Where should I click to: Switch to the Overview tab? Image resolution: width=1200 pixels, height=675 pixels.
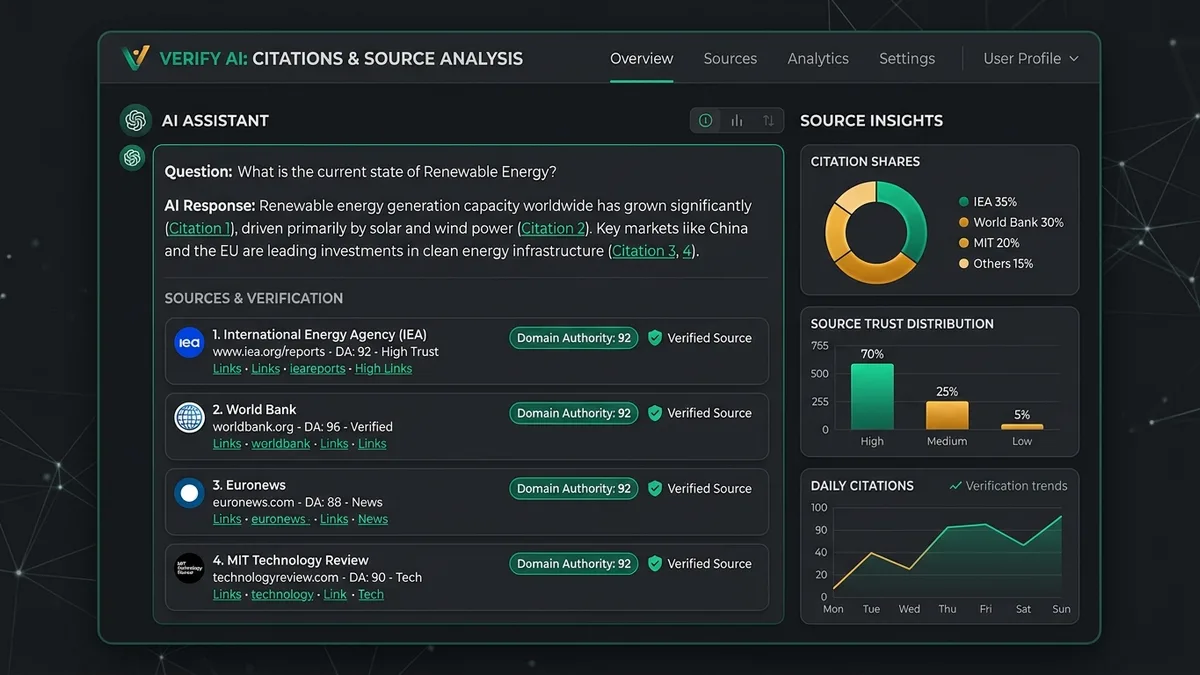(642, 58)
